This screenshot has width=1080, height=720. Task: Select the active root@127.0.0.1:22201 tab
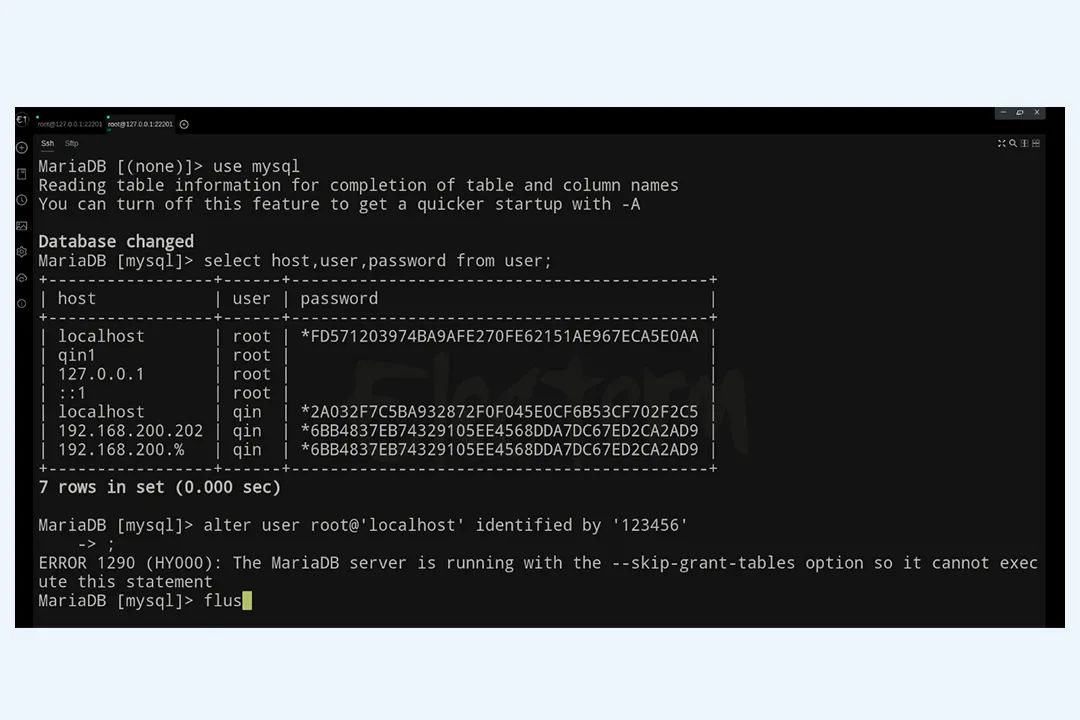click(x=141, y=124)
